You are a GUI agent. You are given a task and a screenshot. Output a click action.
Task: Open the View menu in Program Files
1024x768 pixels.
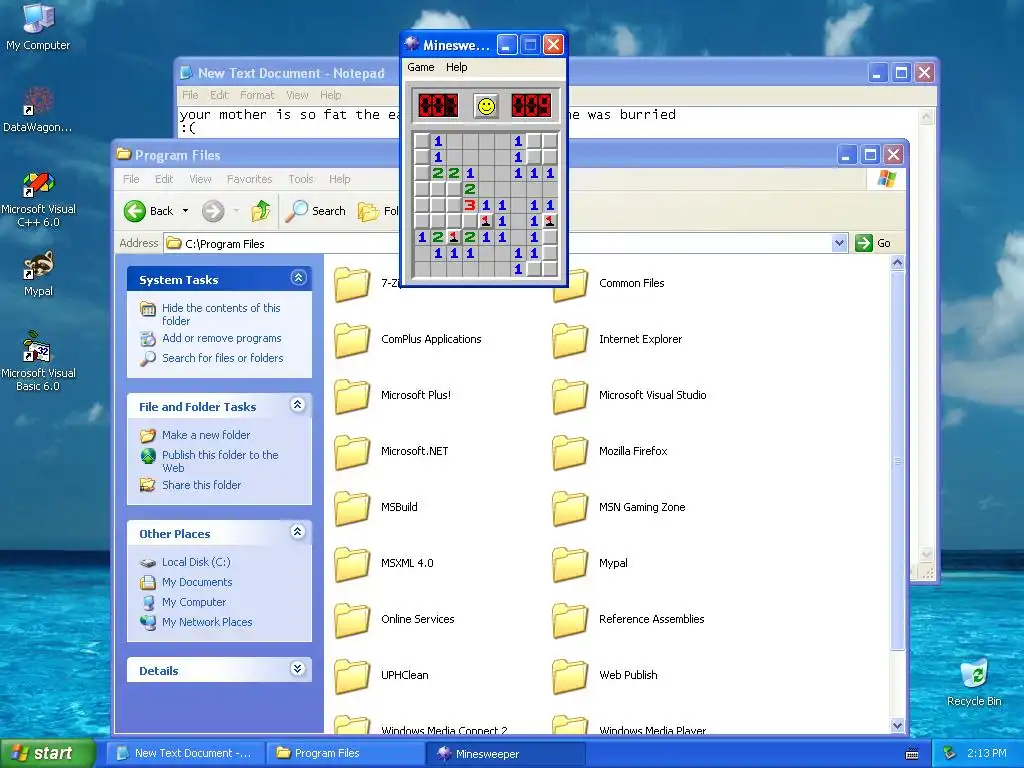[200, 179]
